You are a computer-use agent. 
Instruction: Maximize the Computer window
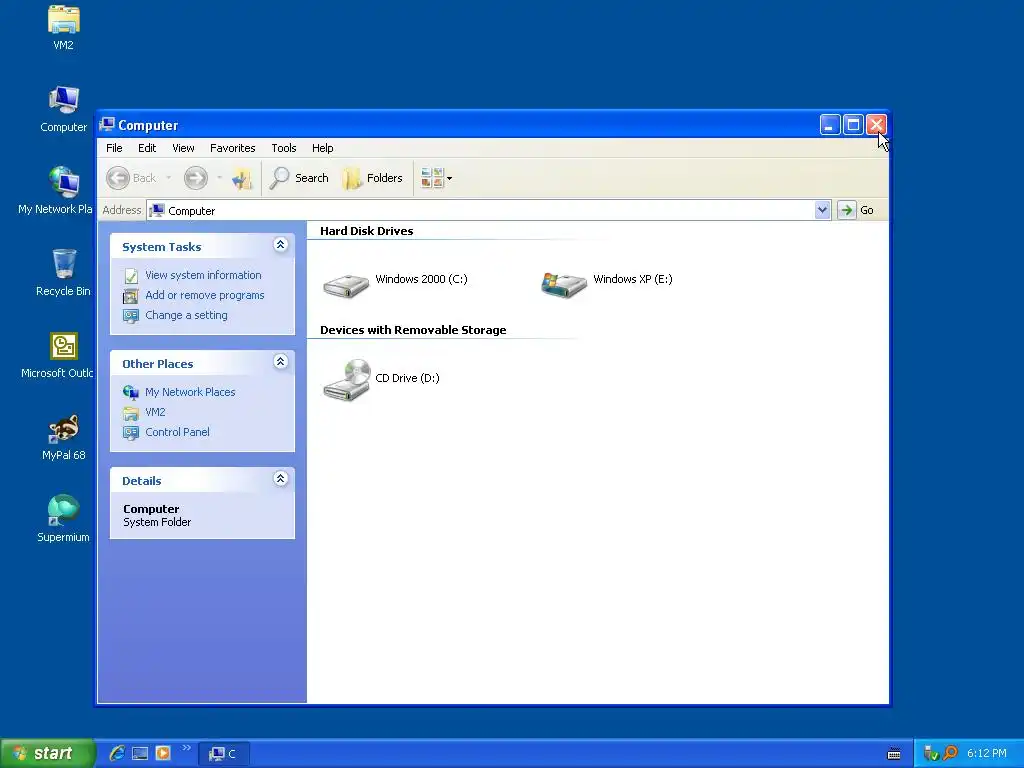coord(853,125)
